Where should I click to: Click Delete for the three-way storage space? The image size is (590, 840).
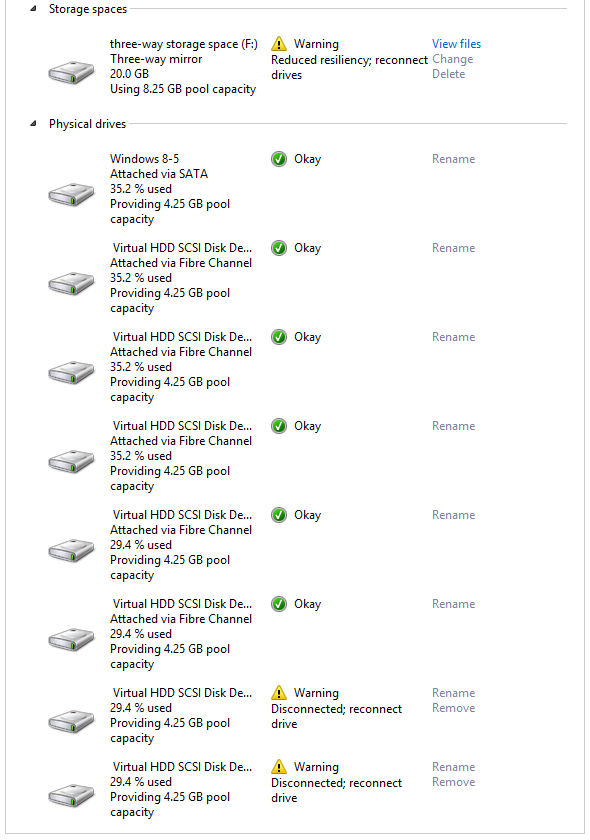449,74
